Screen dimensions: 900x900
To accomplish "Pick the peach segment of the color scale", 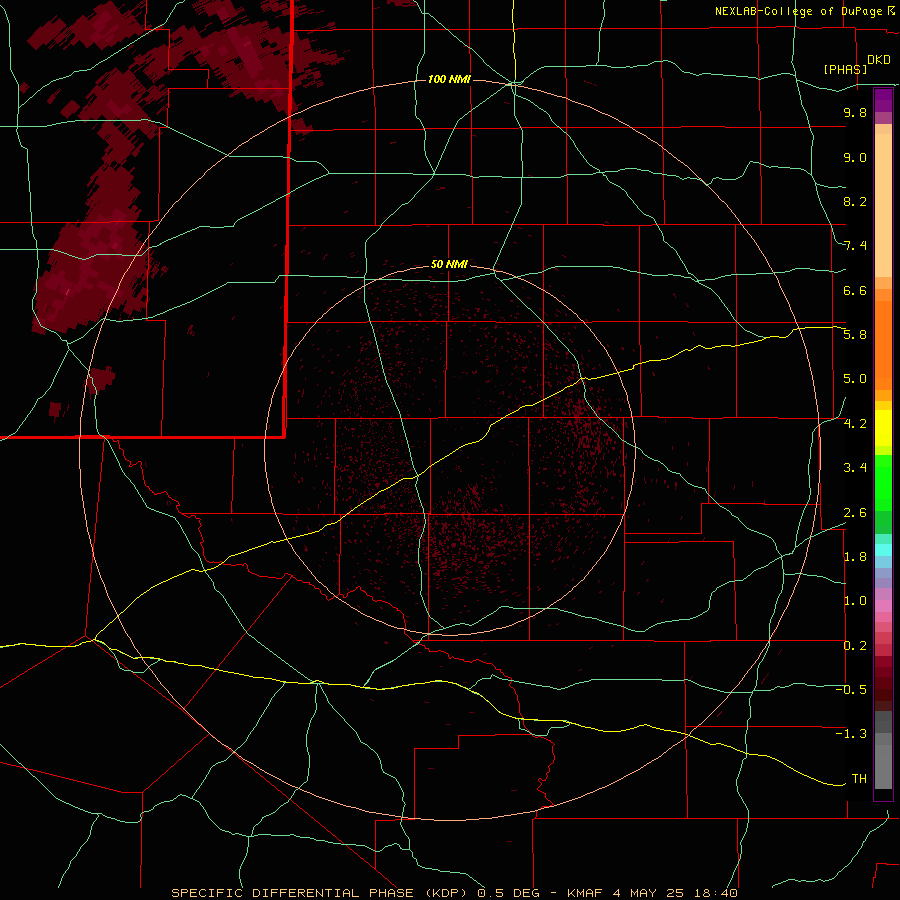I will [883, 205].
